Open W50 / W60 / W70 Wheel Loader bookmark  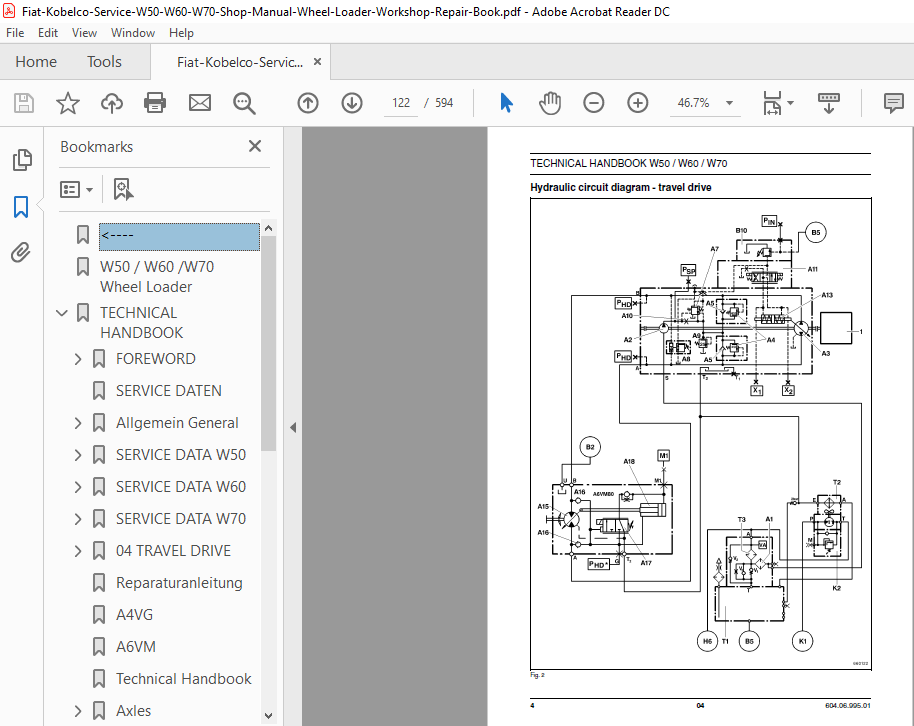[x=157, y=277]
